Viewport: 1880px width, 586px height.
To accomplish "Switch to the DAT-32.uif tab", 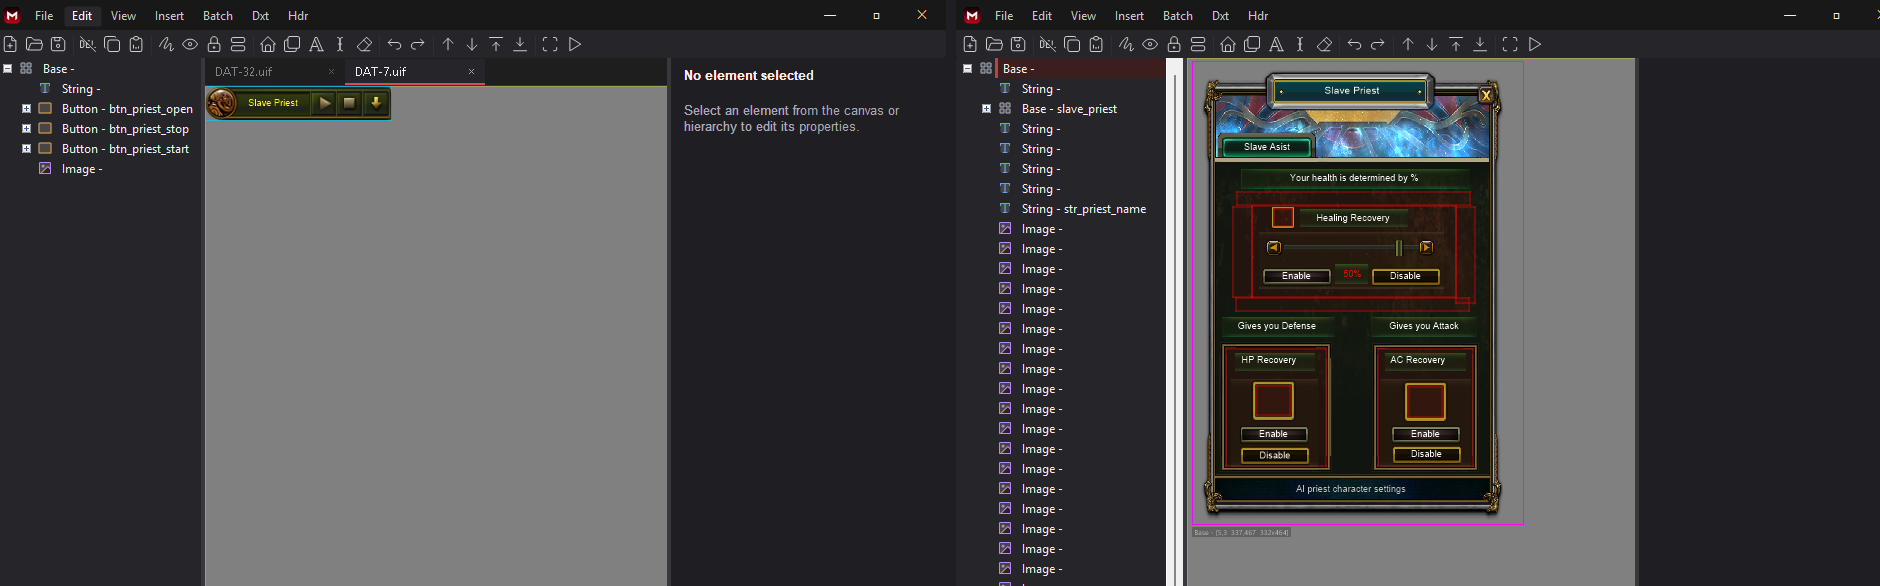I will [x=244, y=72].
